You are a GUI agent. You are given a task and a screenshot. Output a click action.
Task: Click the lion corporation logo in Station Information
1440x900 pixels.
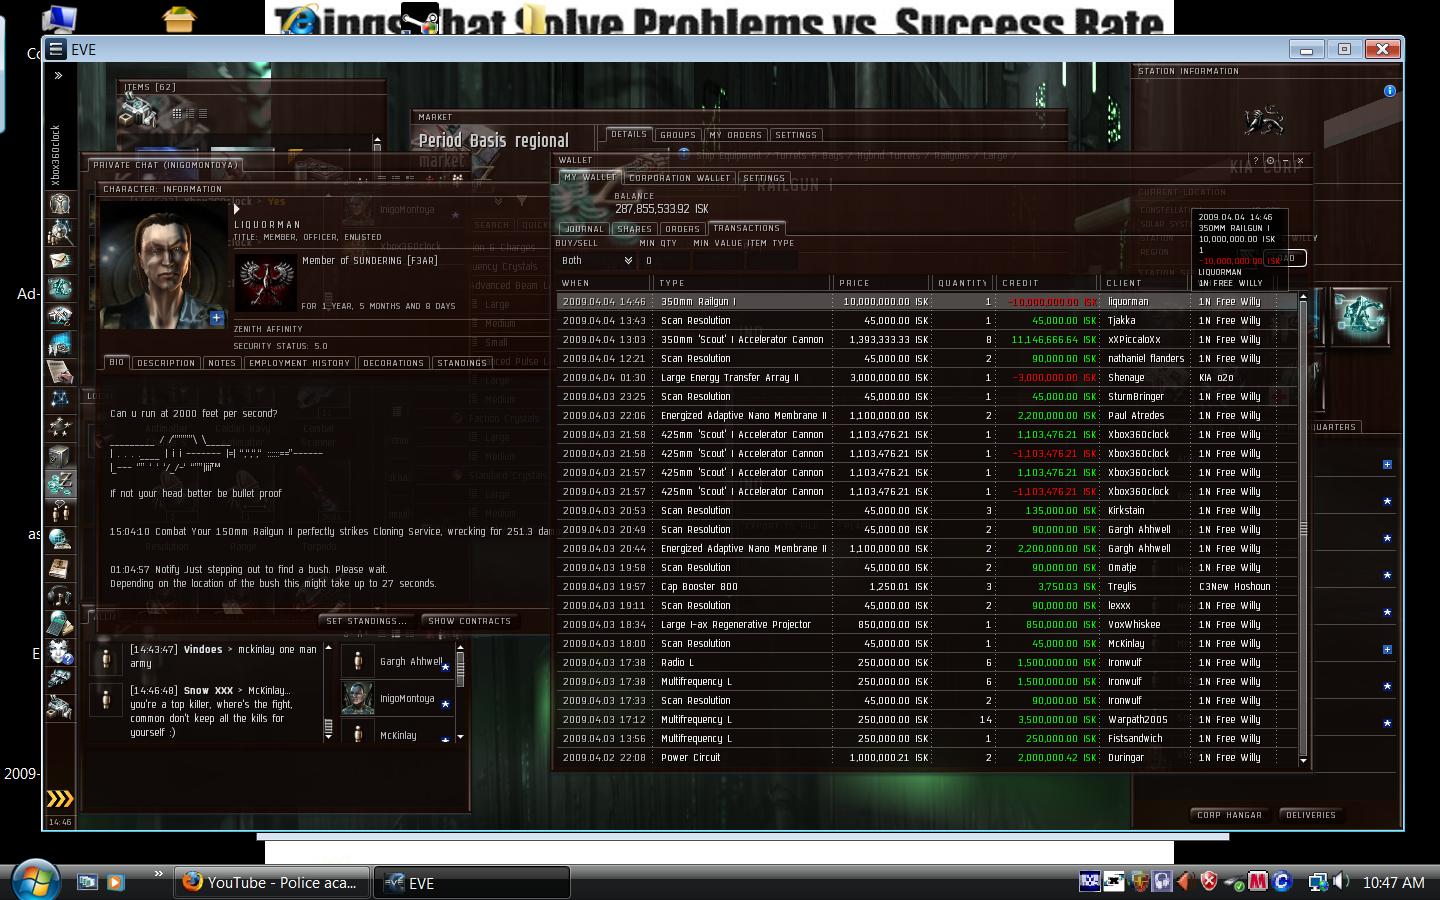pos(1263,121)
